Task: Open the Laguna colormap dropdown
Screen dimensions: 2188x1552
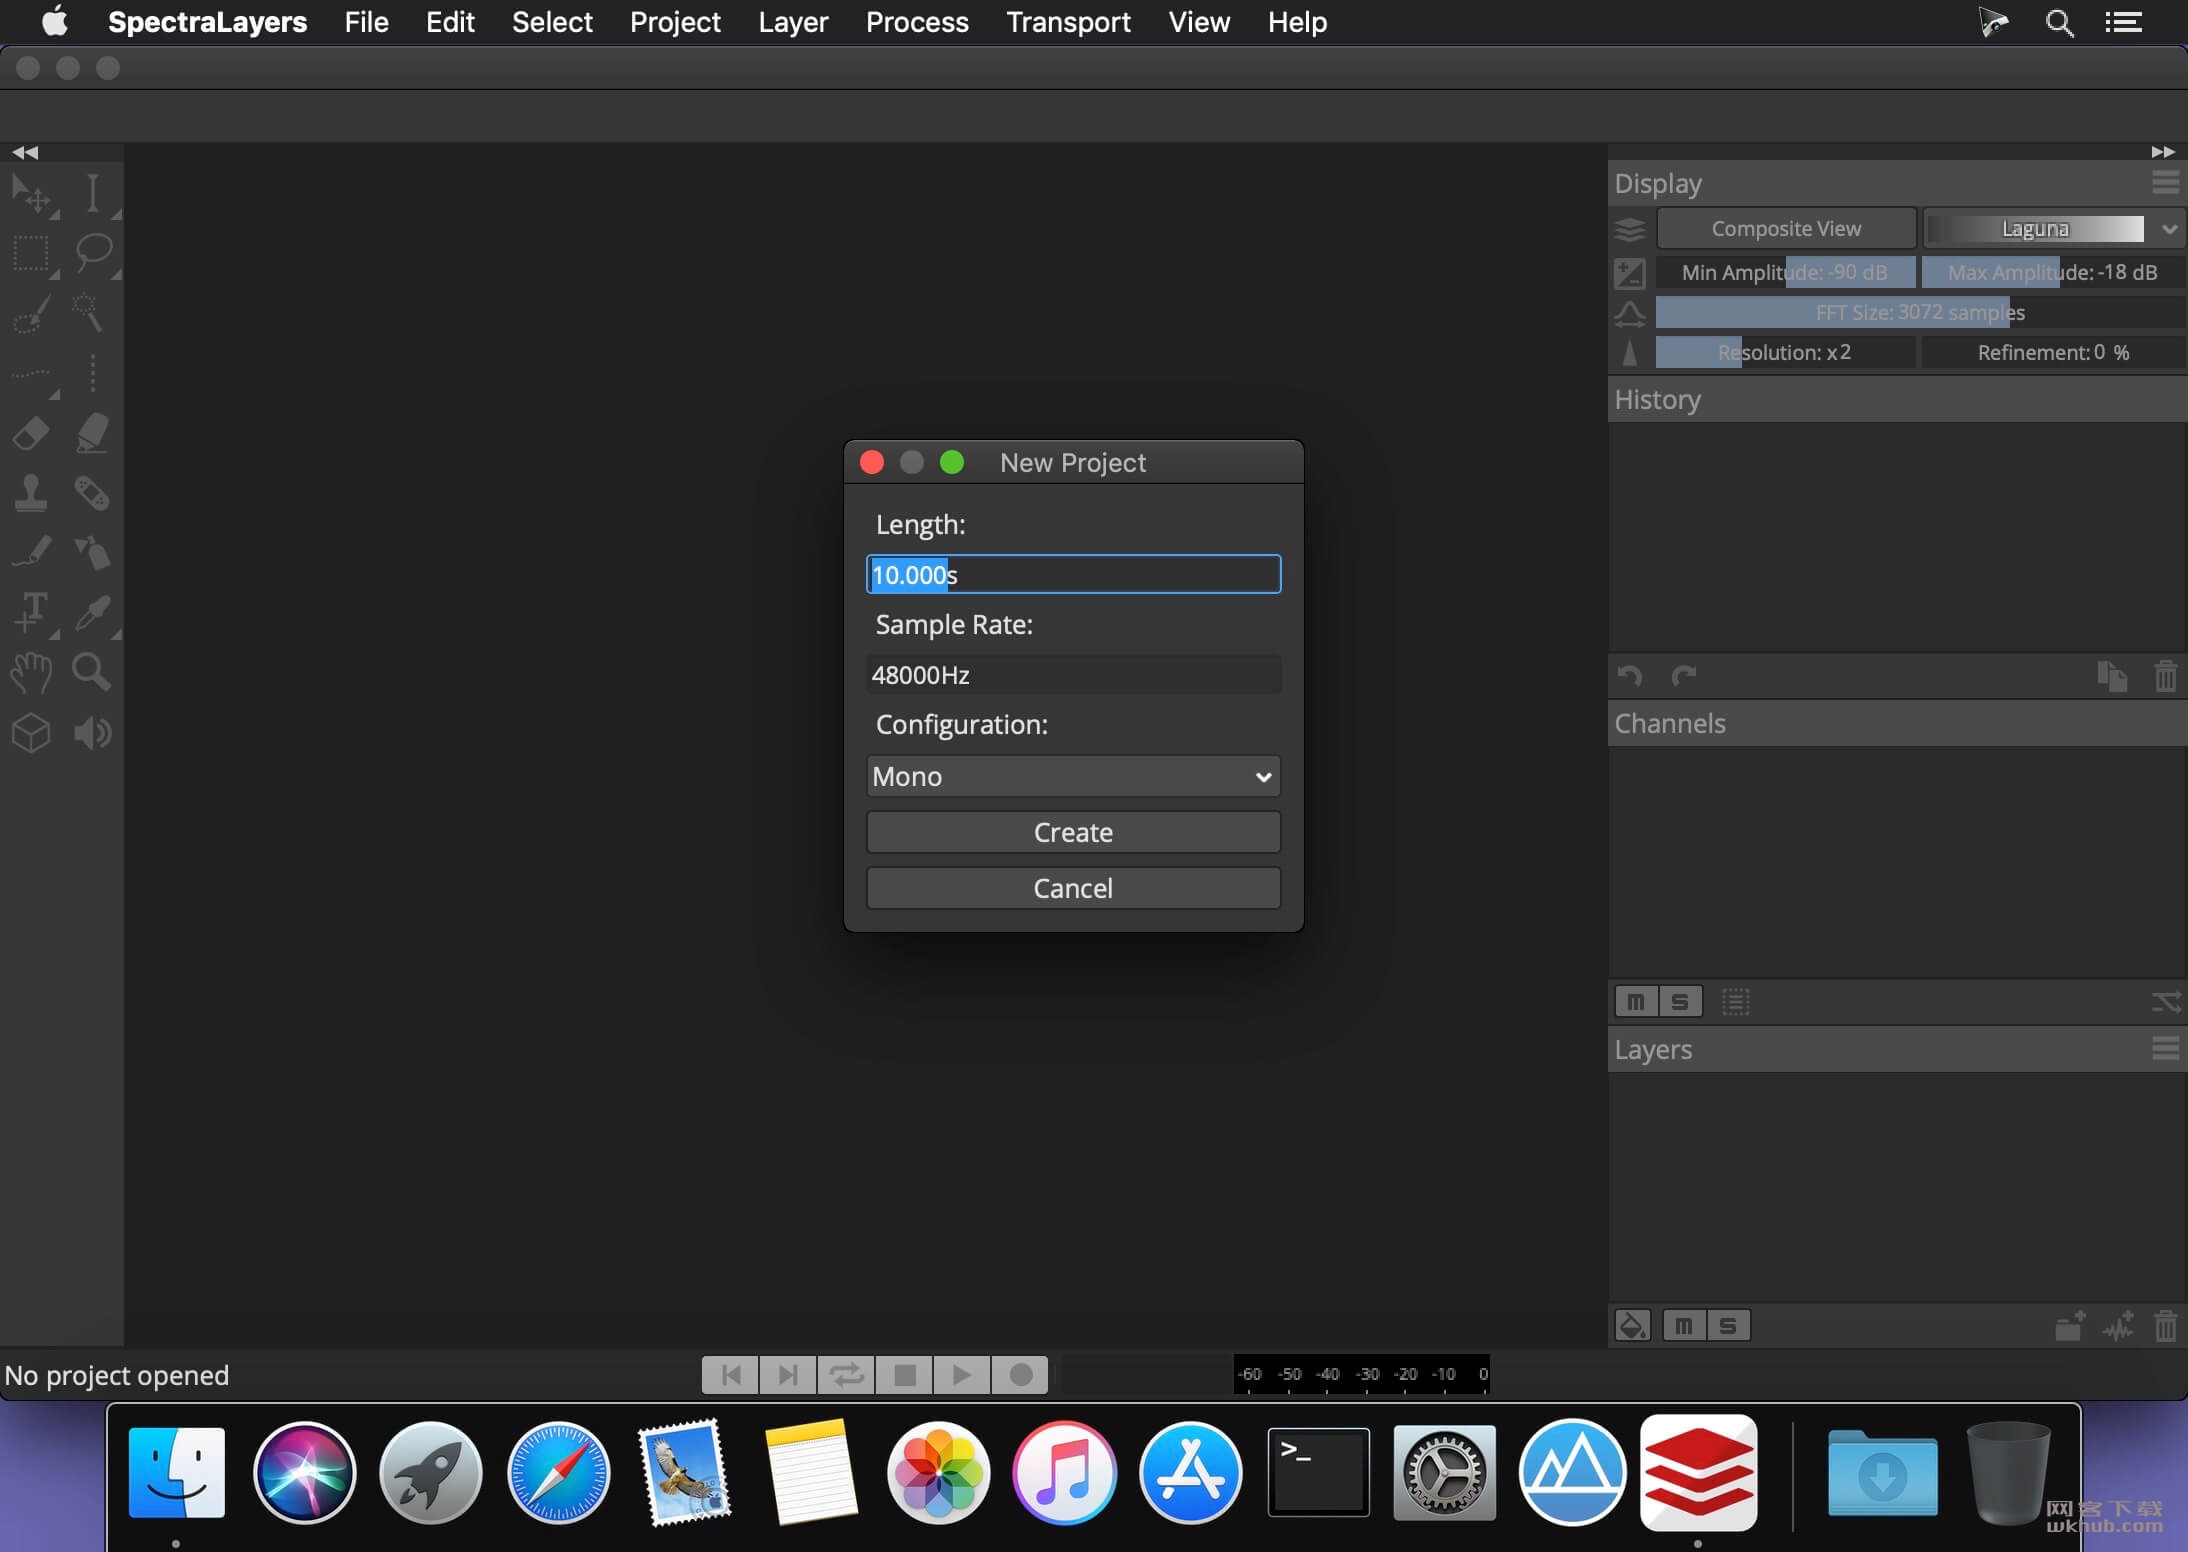Action: (2054, 229)
